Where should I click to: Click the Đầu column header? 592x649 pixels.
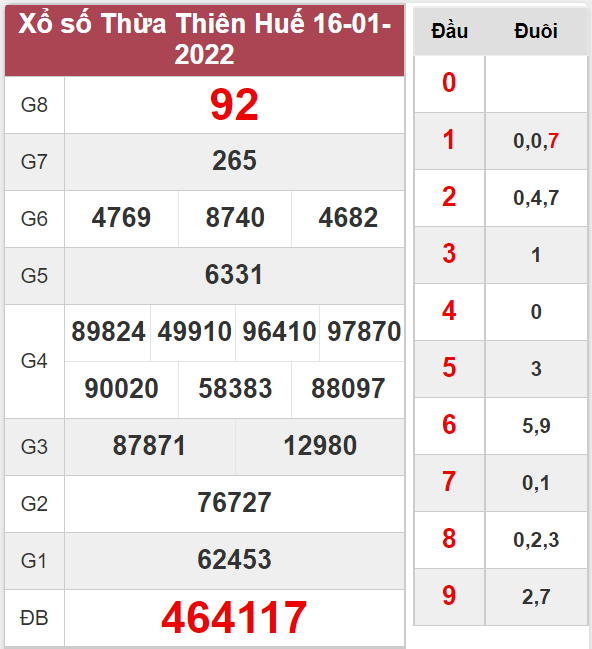pos(450,31)
